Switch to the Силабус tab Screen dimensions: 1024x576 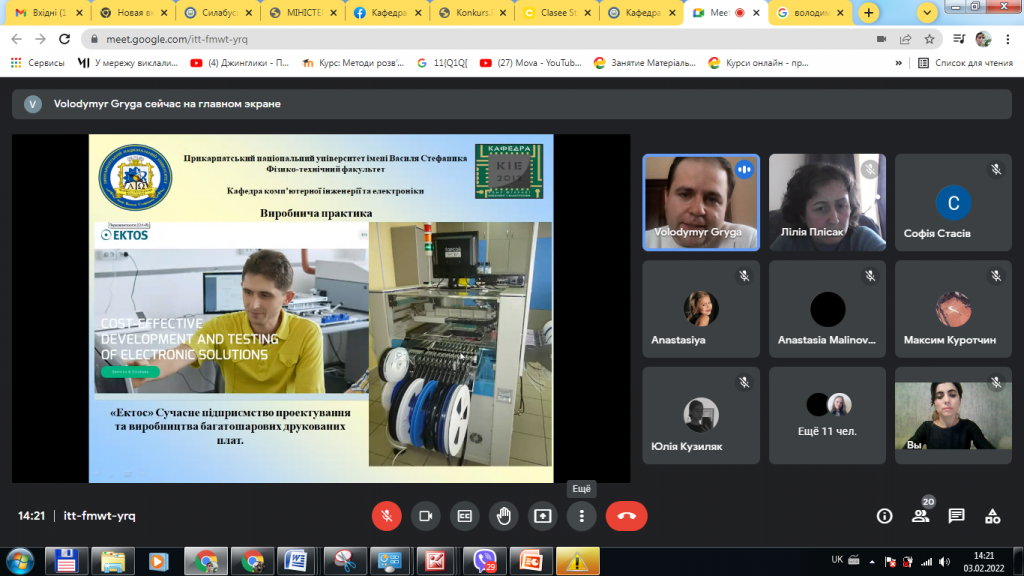pos(217,12)
